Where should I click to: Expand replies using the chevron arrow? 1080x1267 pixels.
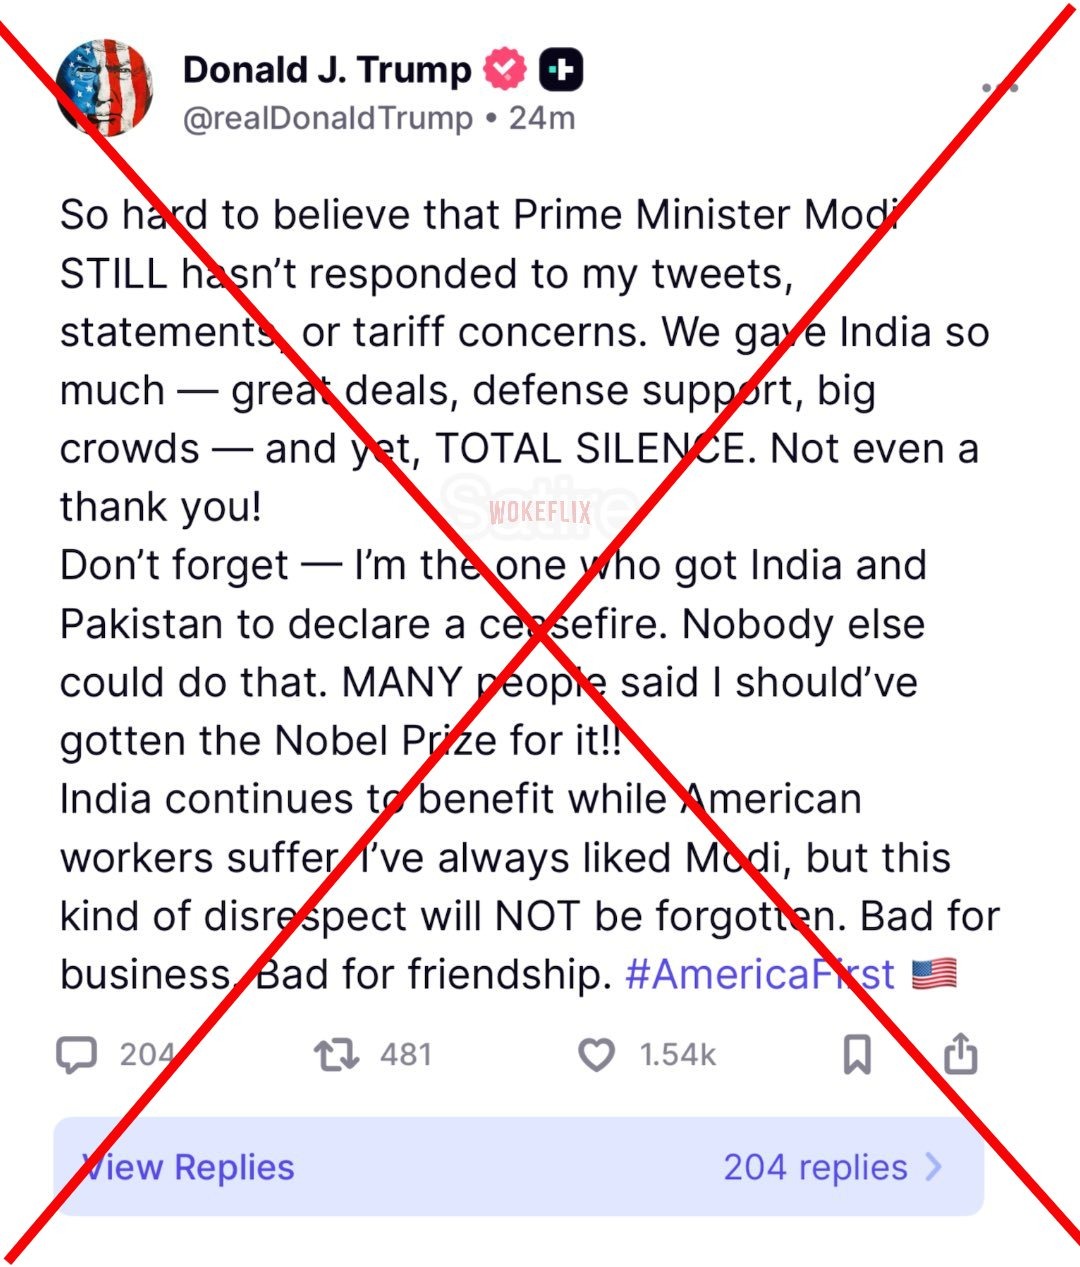tap(934, 1166)
